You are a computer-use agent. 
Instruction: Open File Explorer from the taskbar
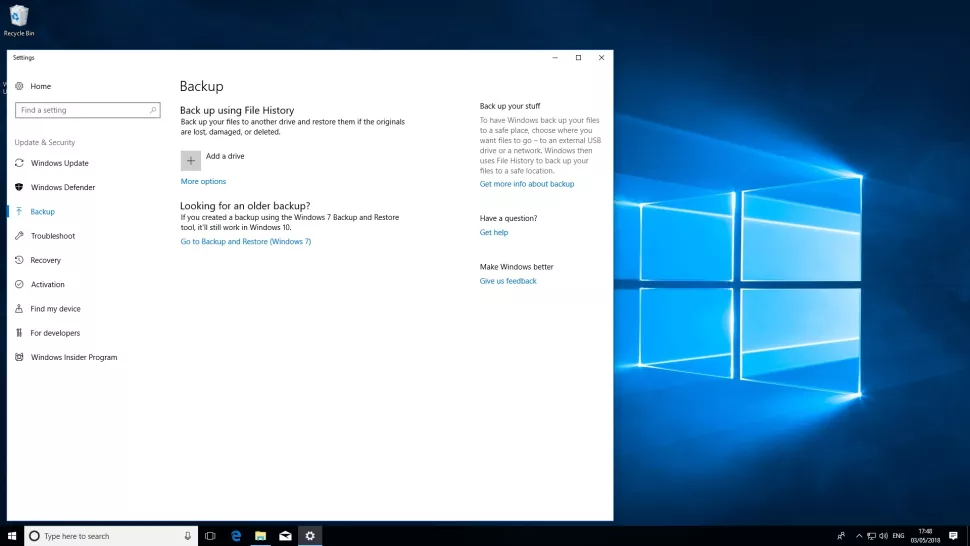click(x=260, y=536)
